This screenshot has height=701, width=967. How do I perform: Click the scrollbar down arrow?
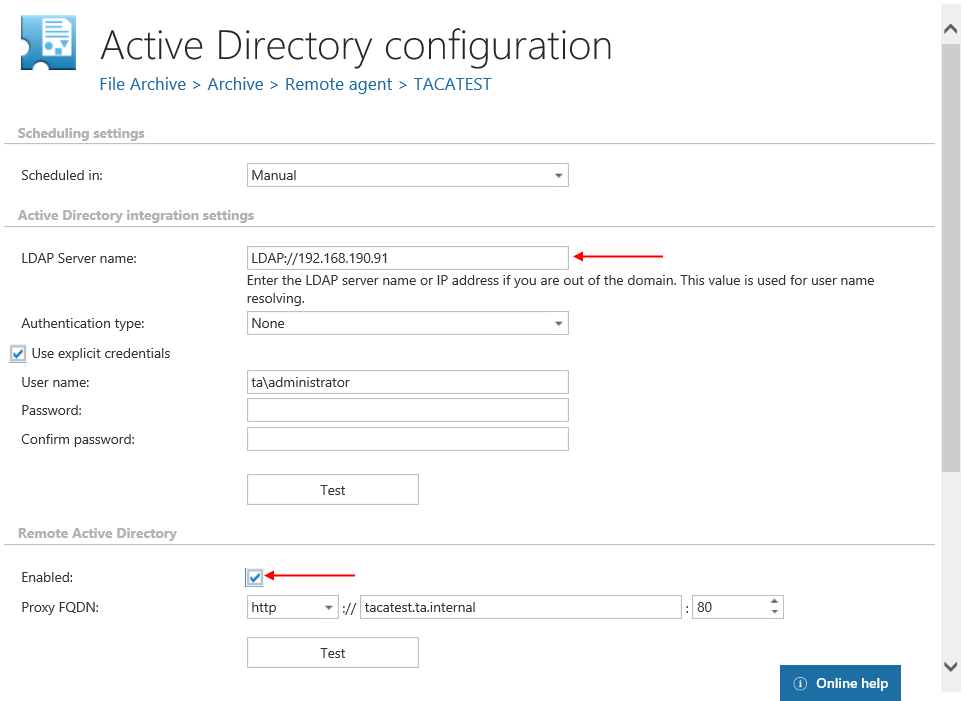(x=950, y=666)
